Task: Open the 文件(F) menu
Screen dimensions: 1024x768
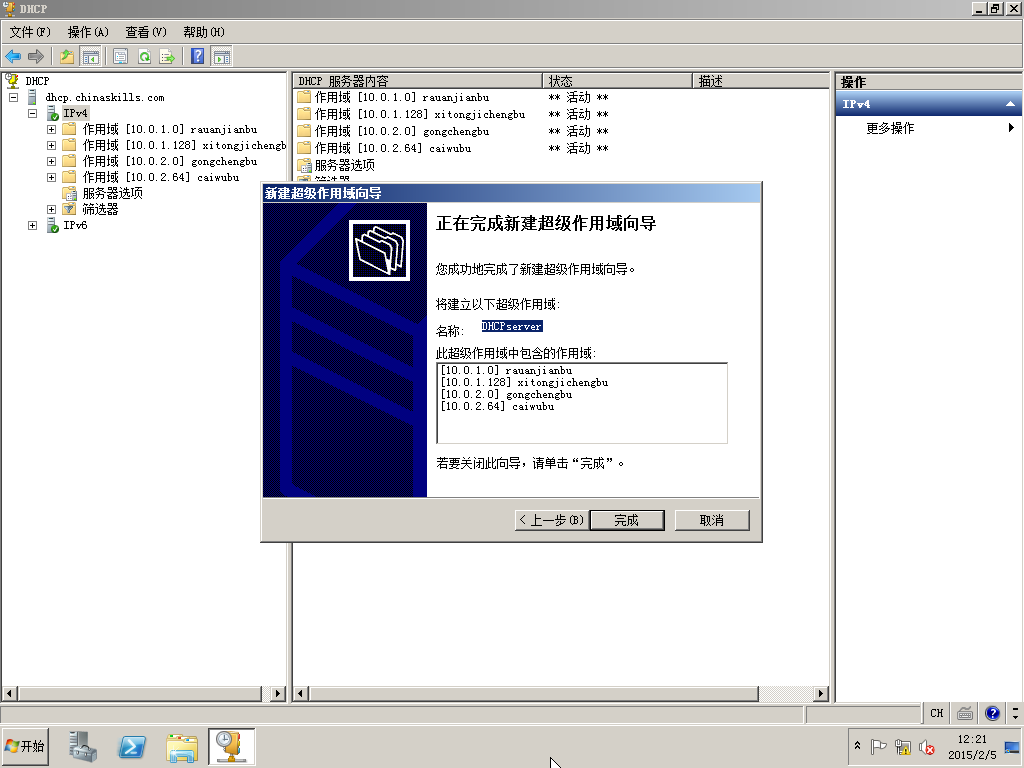Action: tap(30, 32)
